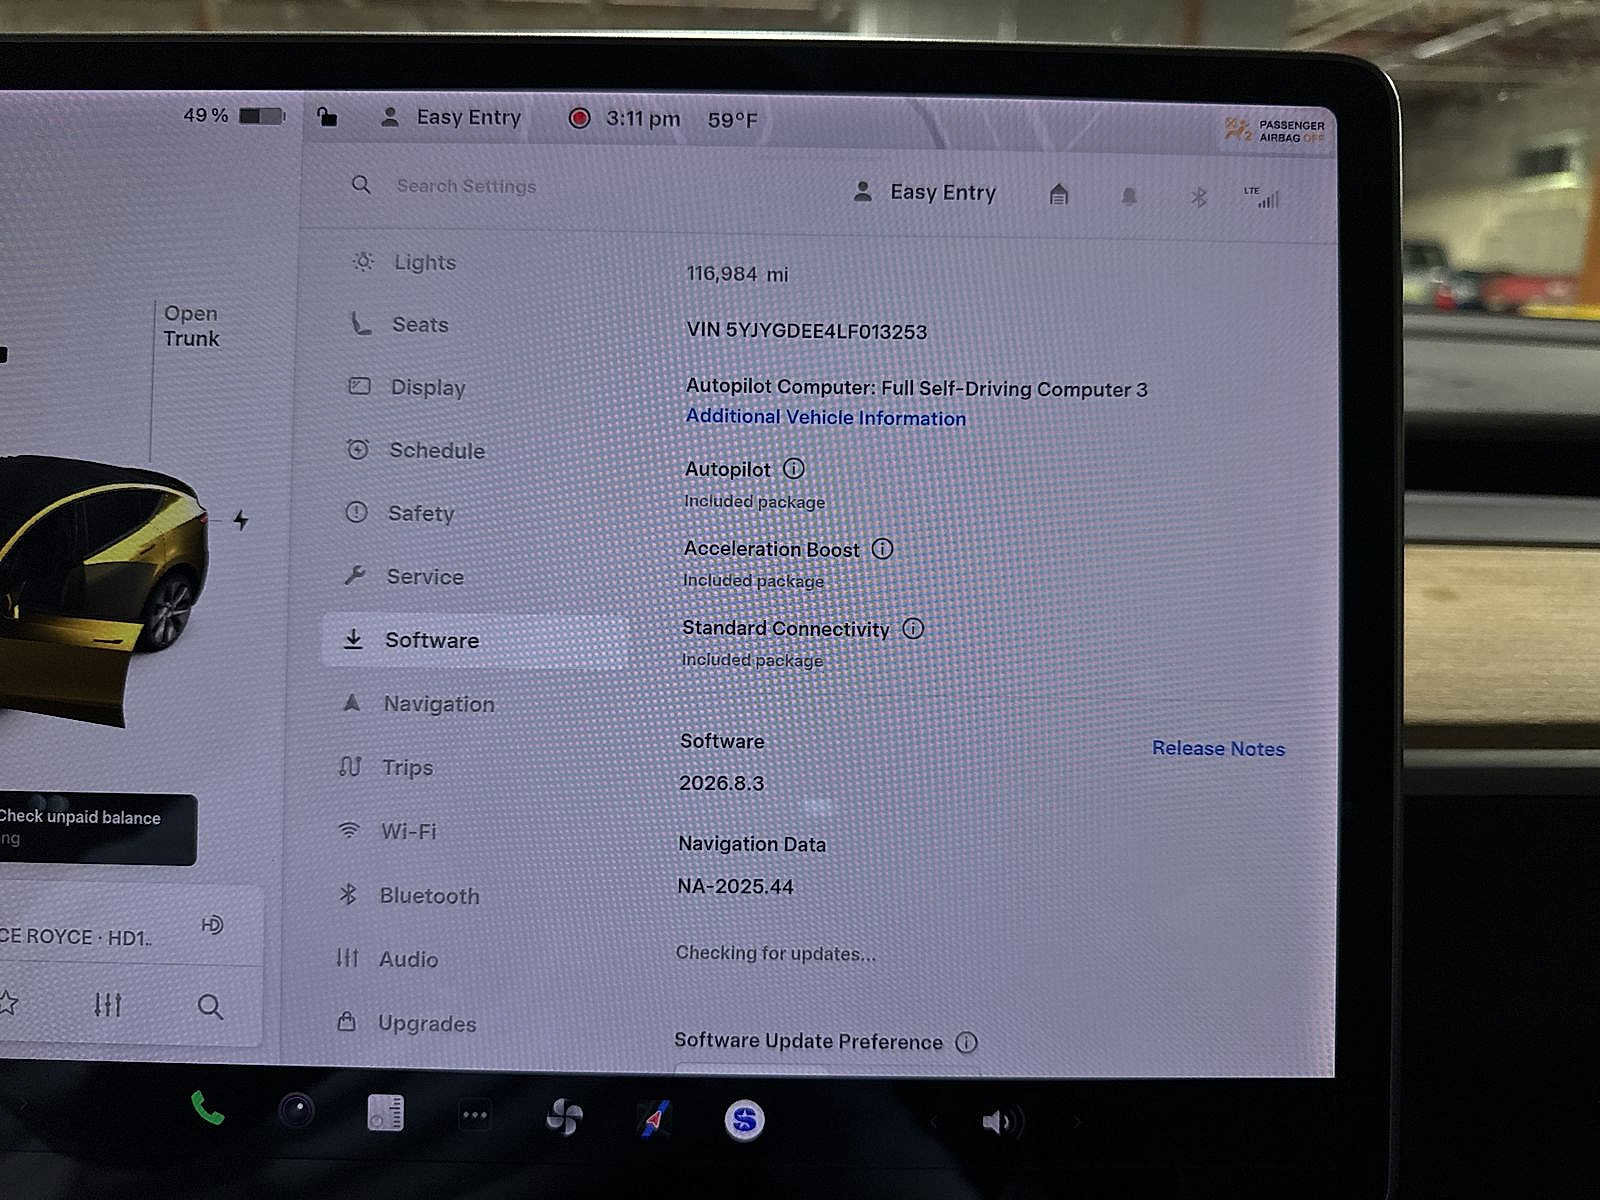Open the climate fan control icon
1600x1200 pixels.
564,1117
